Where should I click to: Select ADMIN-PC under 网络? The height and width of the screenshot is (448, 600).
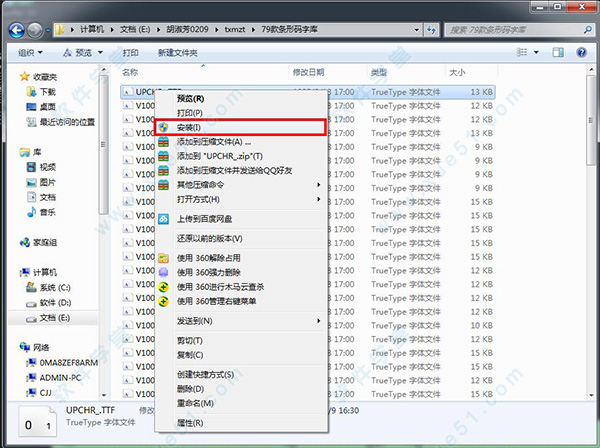click(x=54, y=378)
